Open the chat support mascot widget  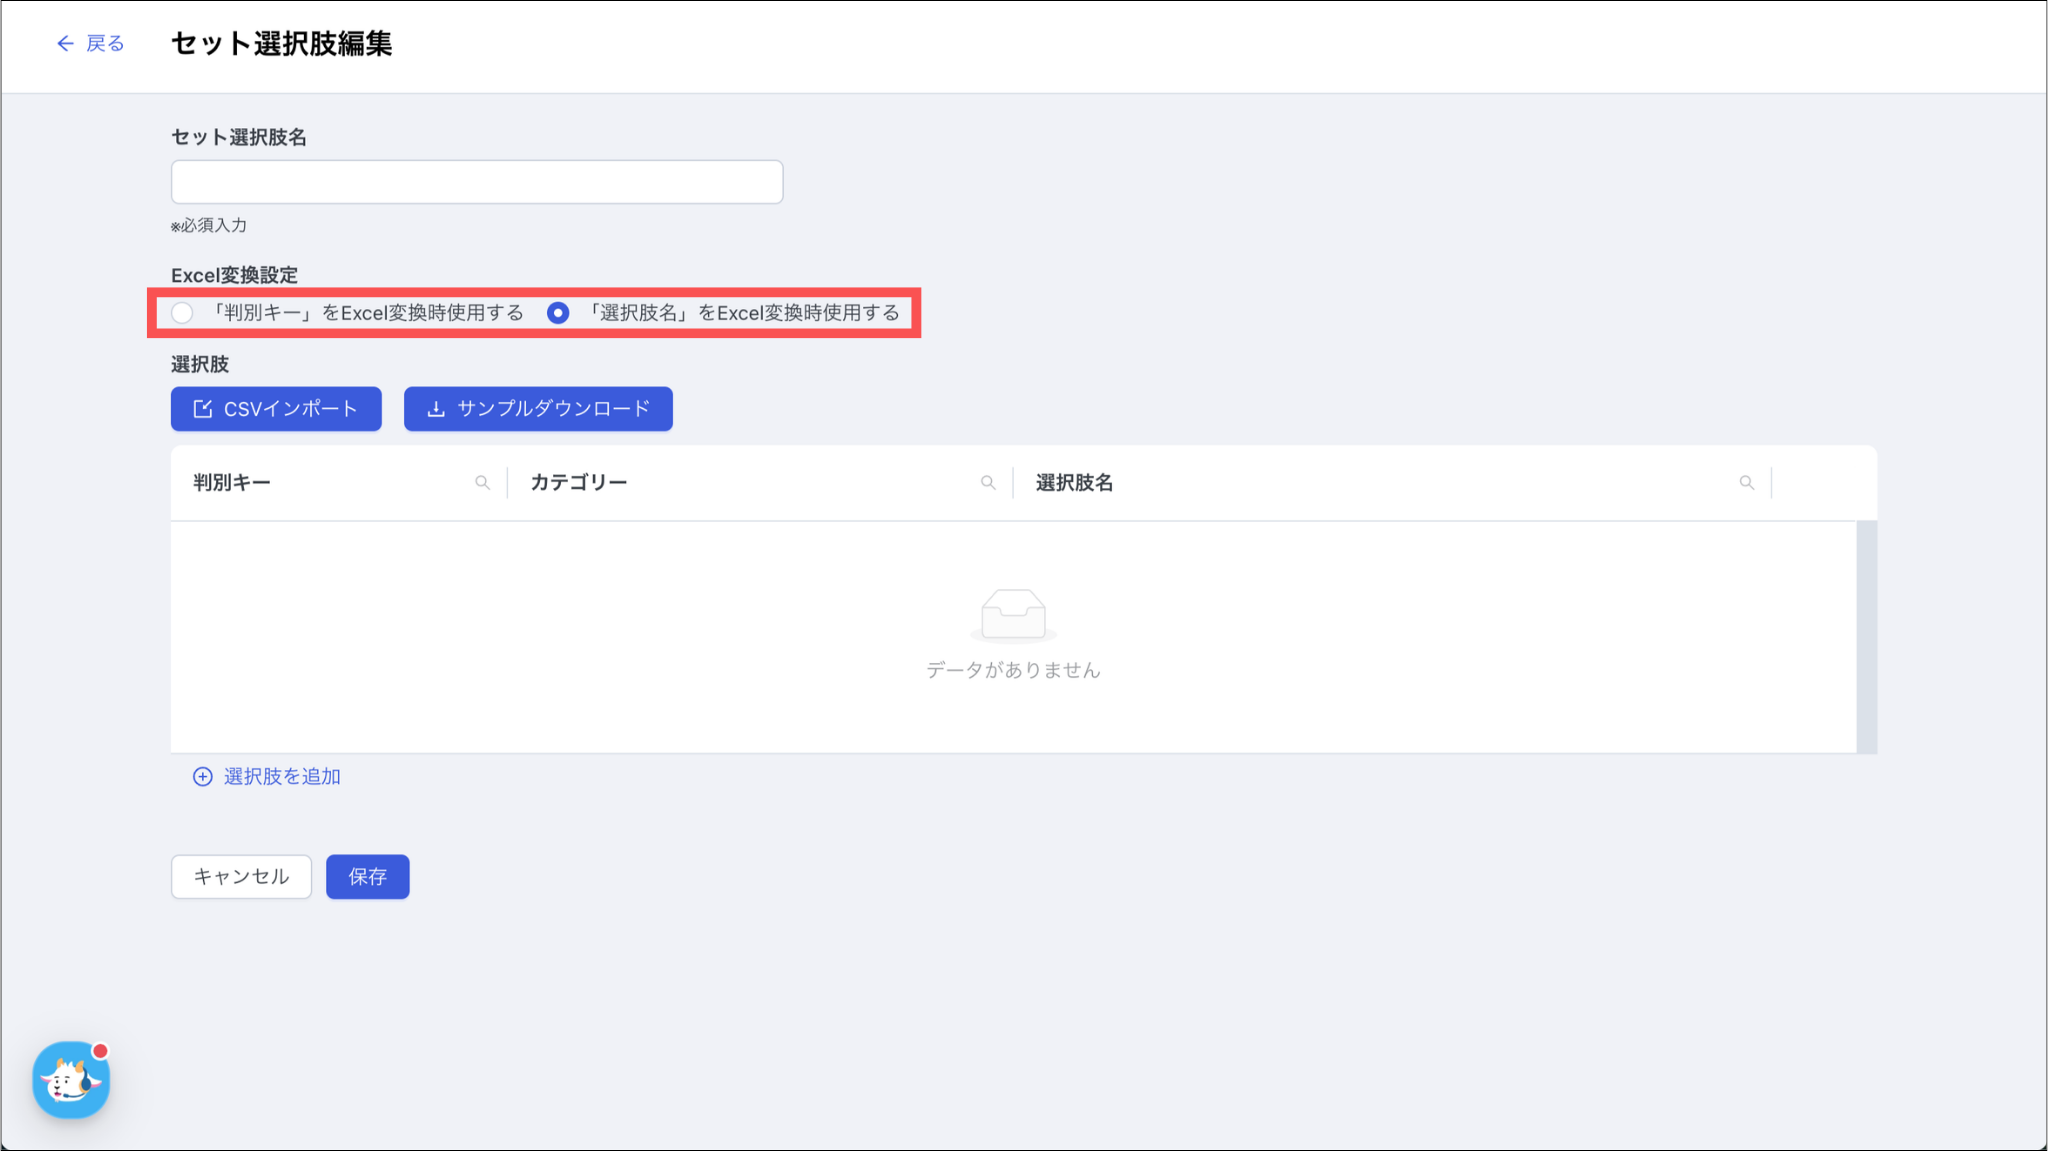pos(70,1080)
